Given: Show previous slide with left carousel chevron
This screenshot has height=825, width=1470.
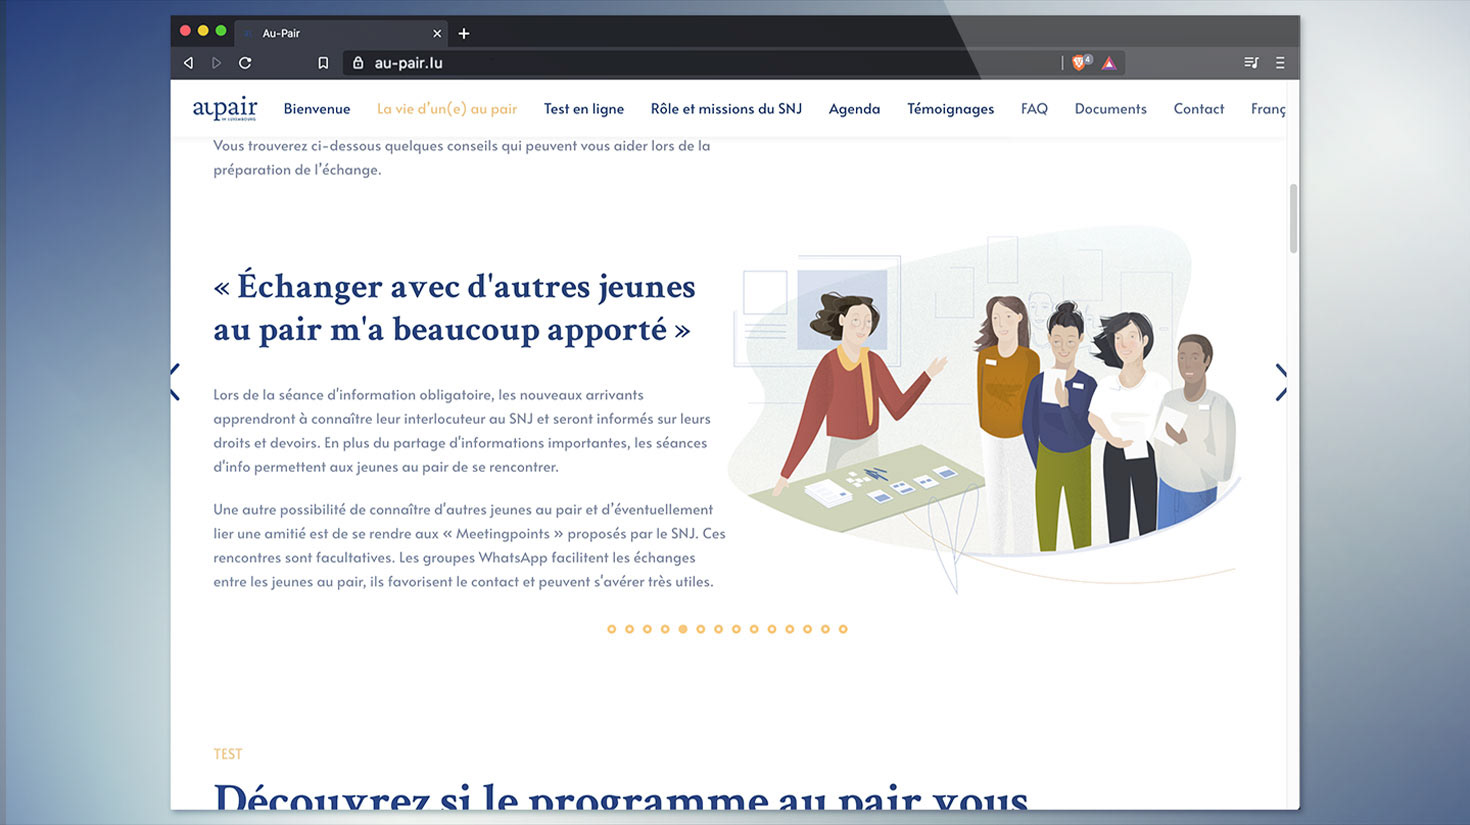Looking at the screenshot, I should tap(175, 382).
